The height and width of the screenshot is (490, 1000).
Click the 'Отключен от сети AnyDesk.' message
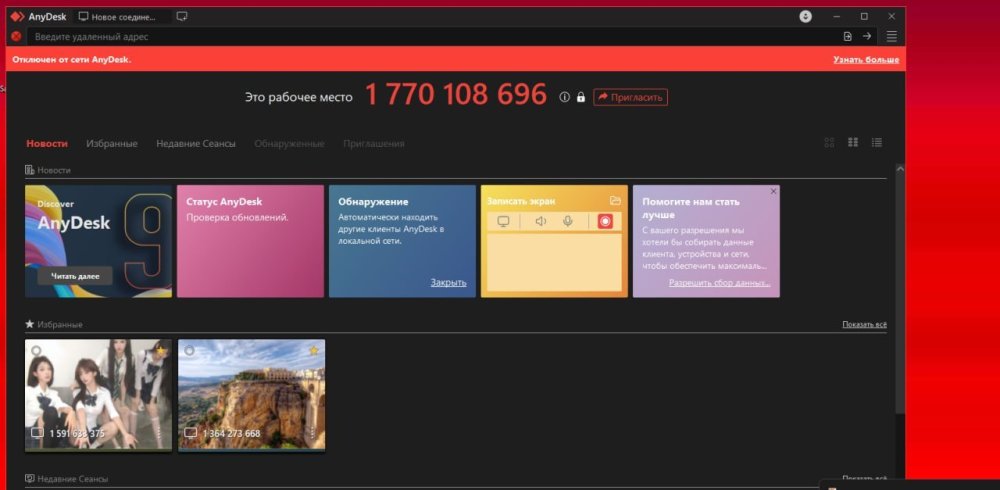click(71, 59)
